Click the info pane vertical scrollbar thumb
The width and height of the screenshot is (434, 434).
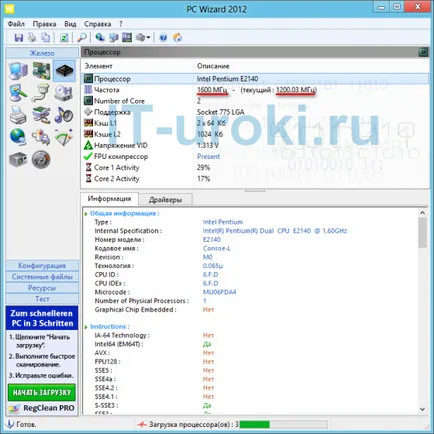pyautogui.click(x=422, y=233)
